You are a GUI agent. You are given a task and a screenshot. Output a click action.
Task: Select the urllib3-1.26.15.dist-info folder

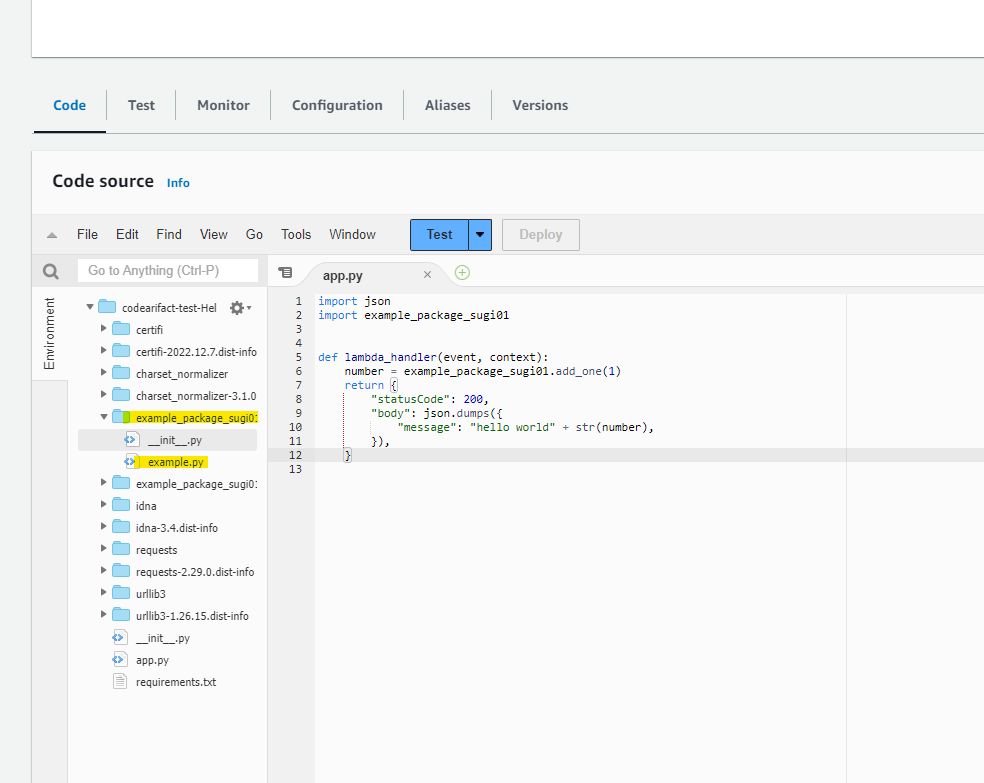(x=192, y=616)
